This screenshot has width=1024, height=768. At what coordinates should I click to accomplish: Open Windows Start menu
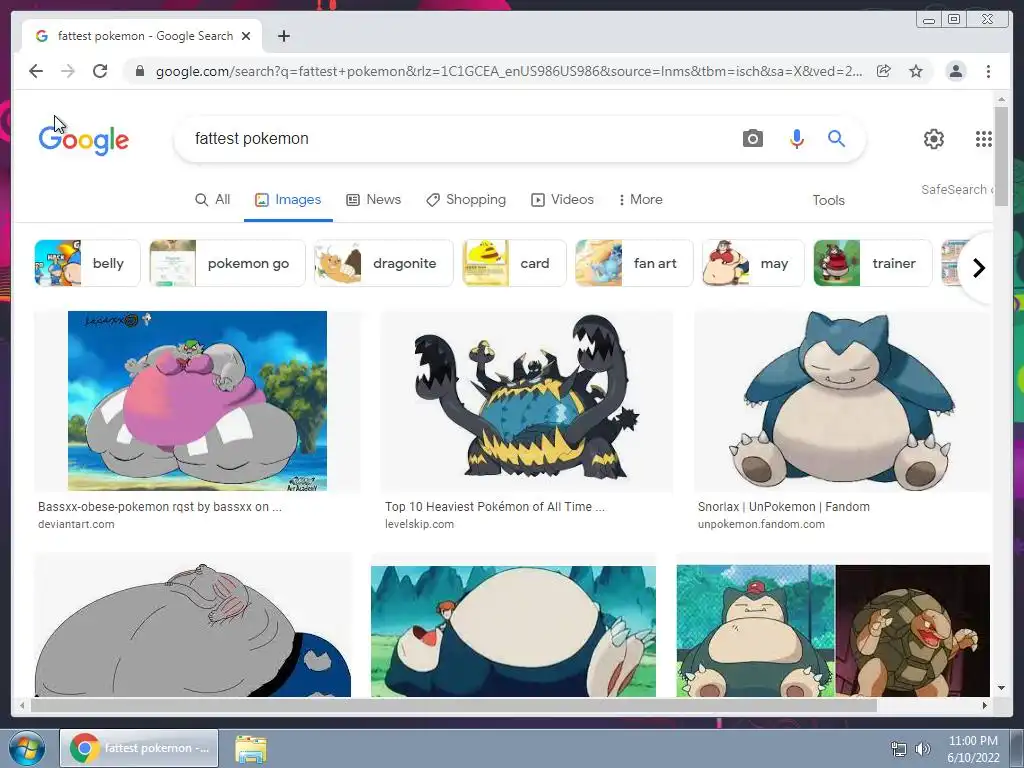[26, 748]
